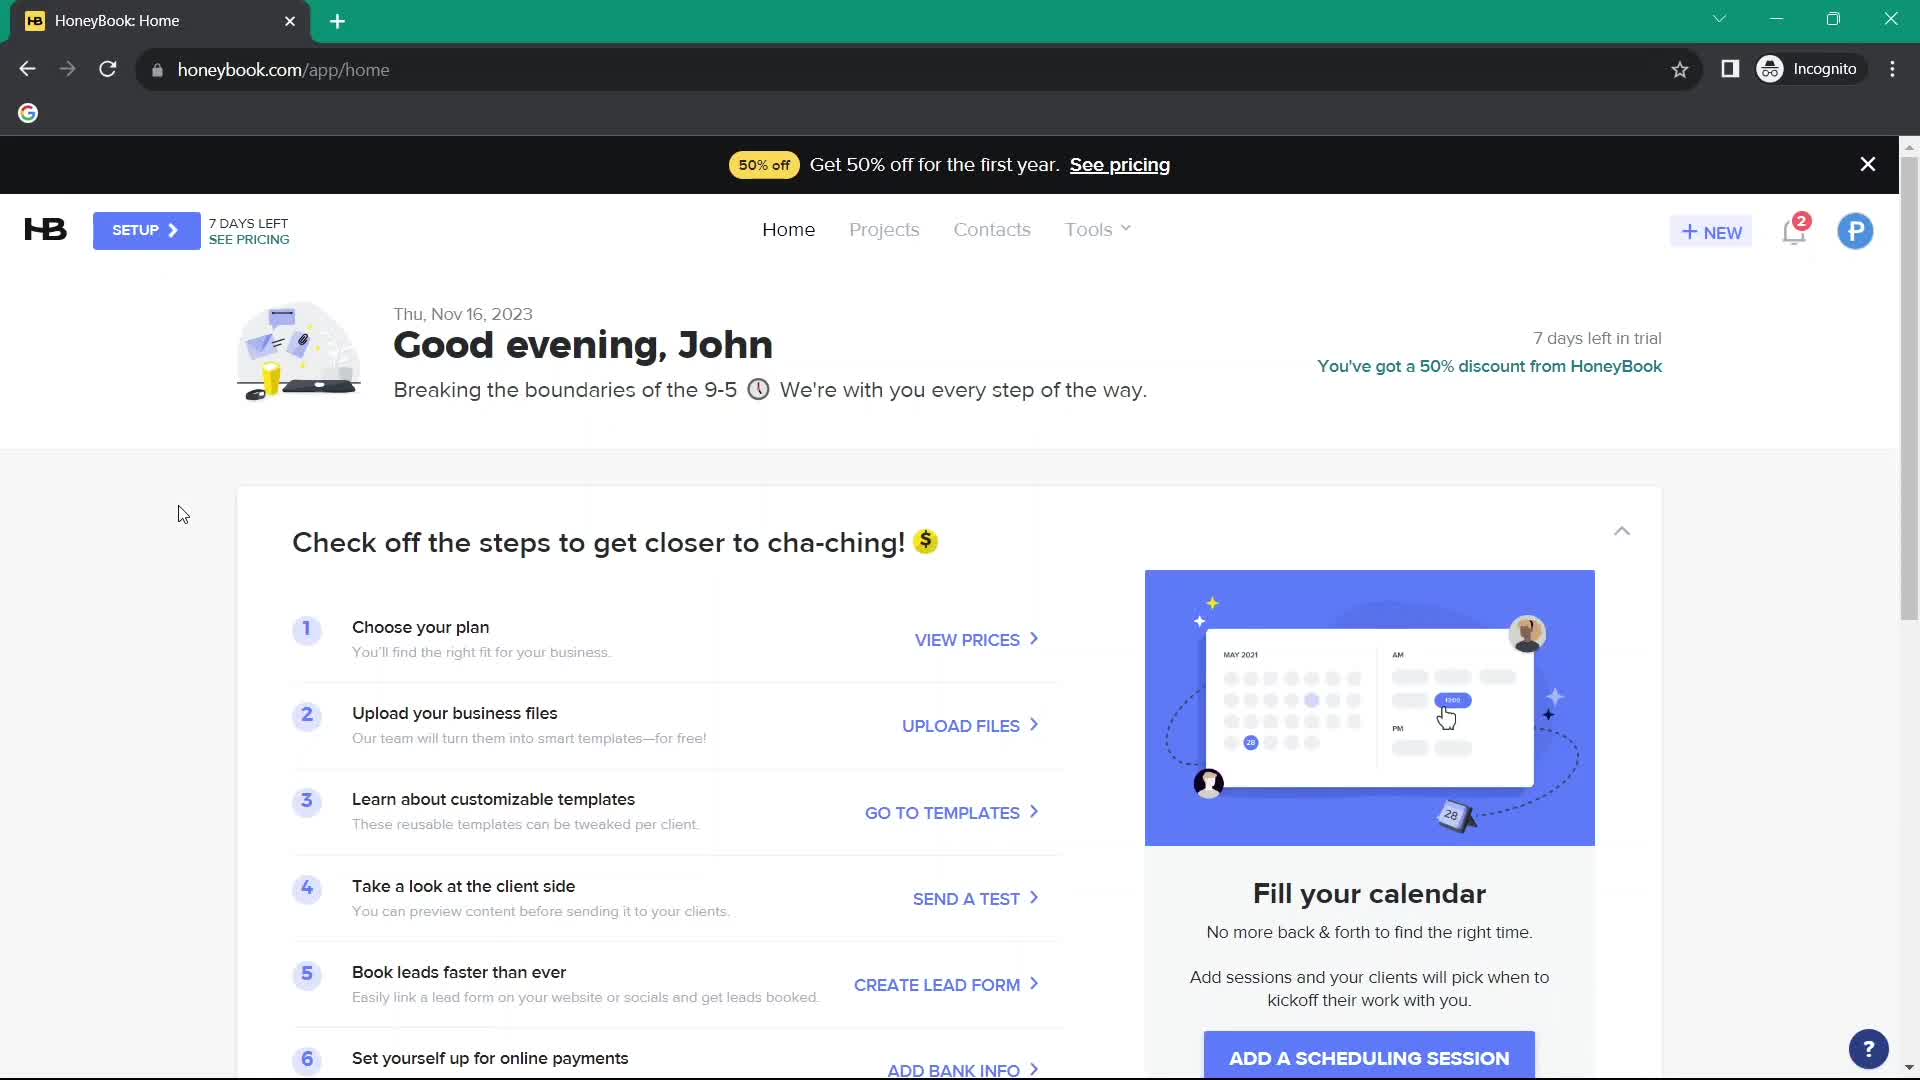Click the Google bookmark icon
The width and height of the screenshot is (1920, 1080).
(28, 113)
